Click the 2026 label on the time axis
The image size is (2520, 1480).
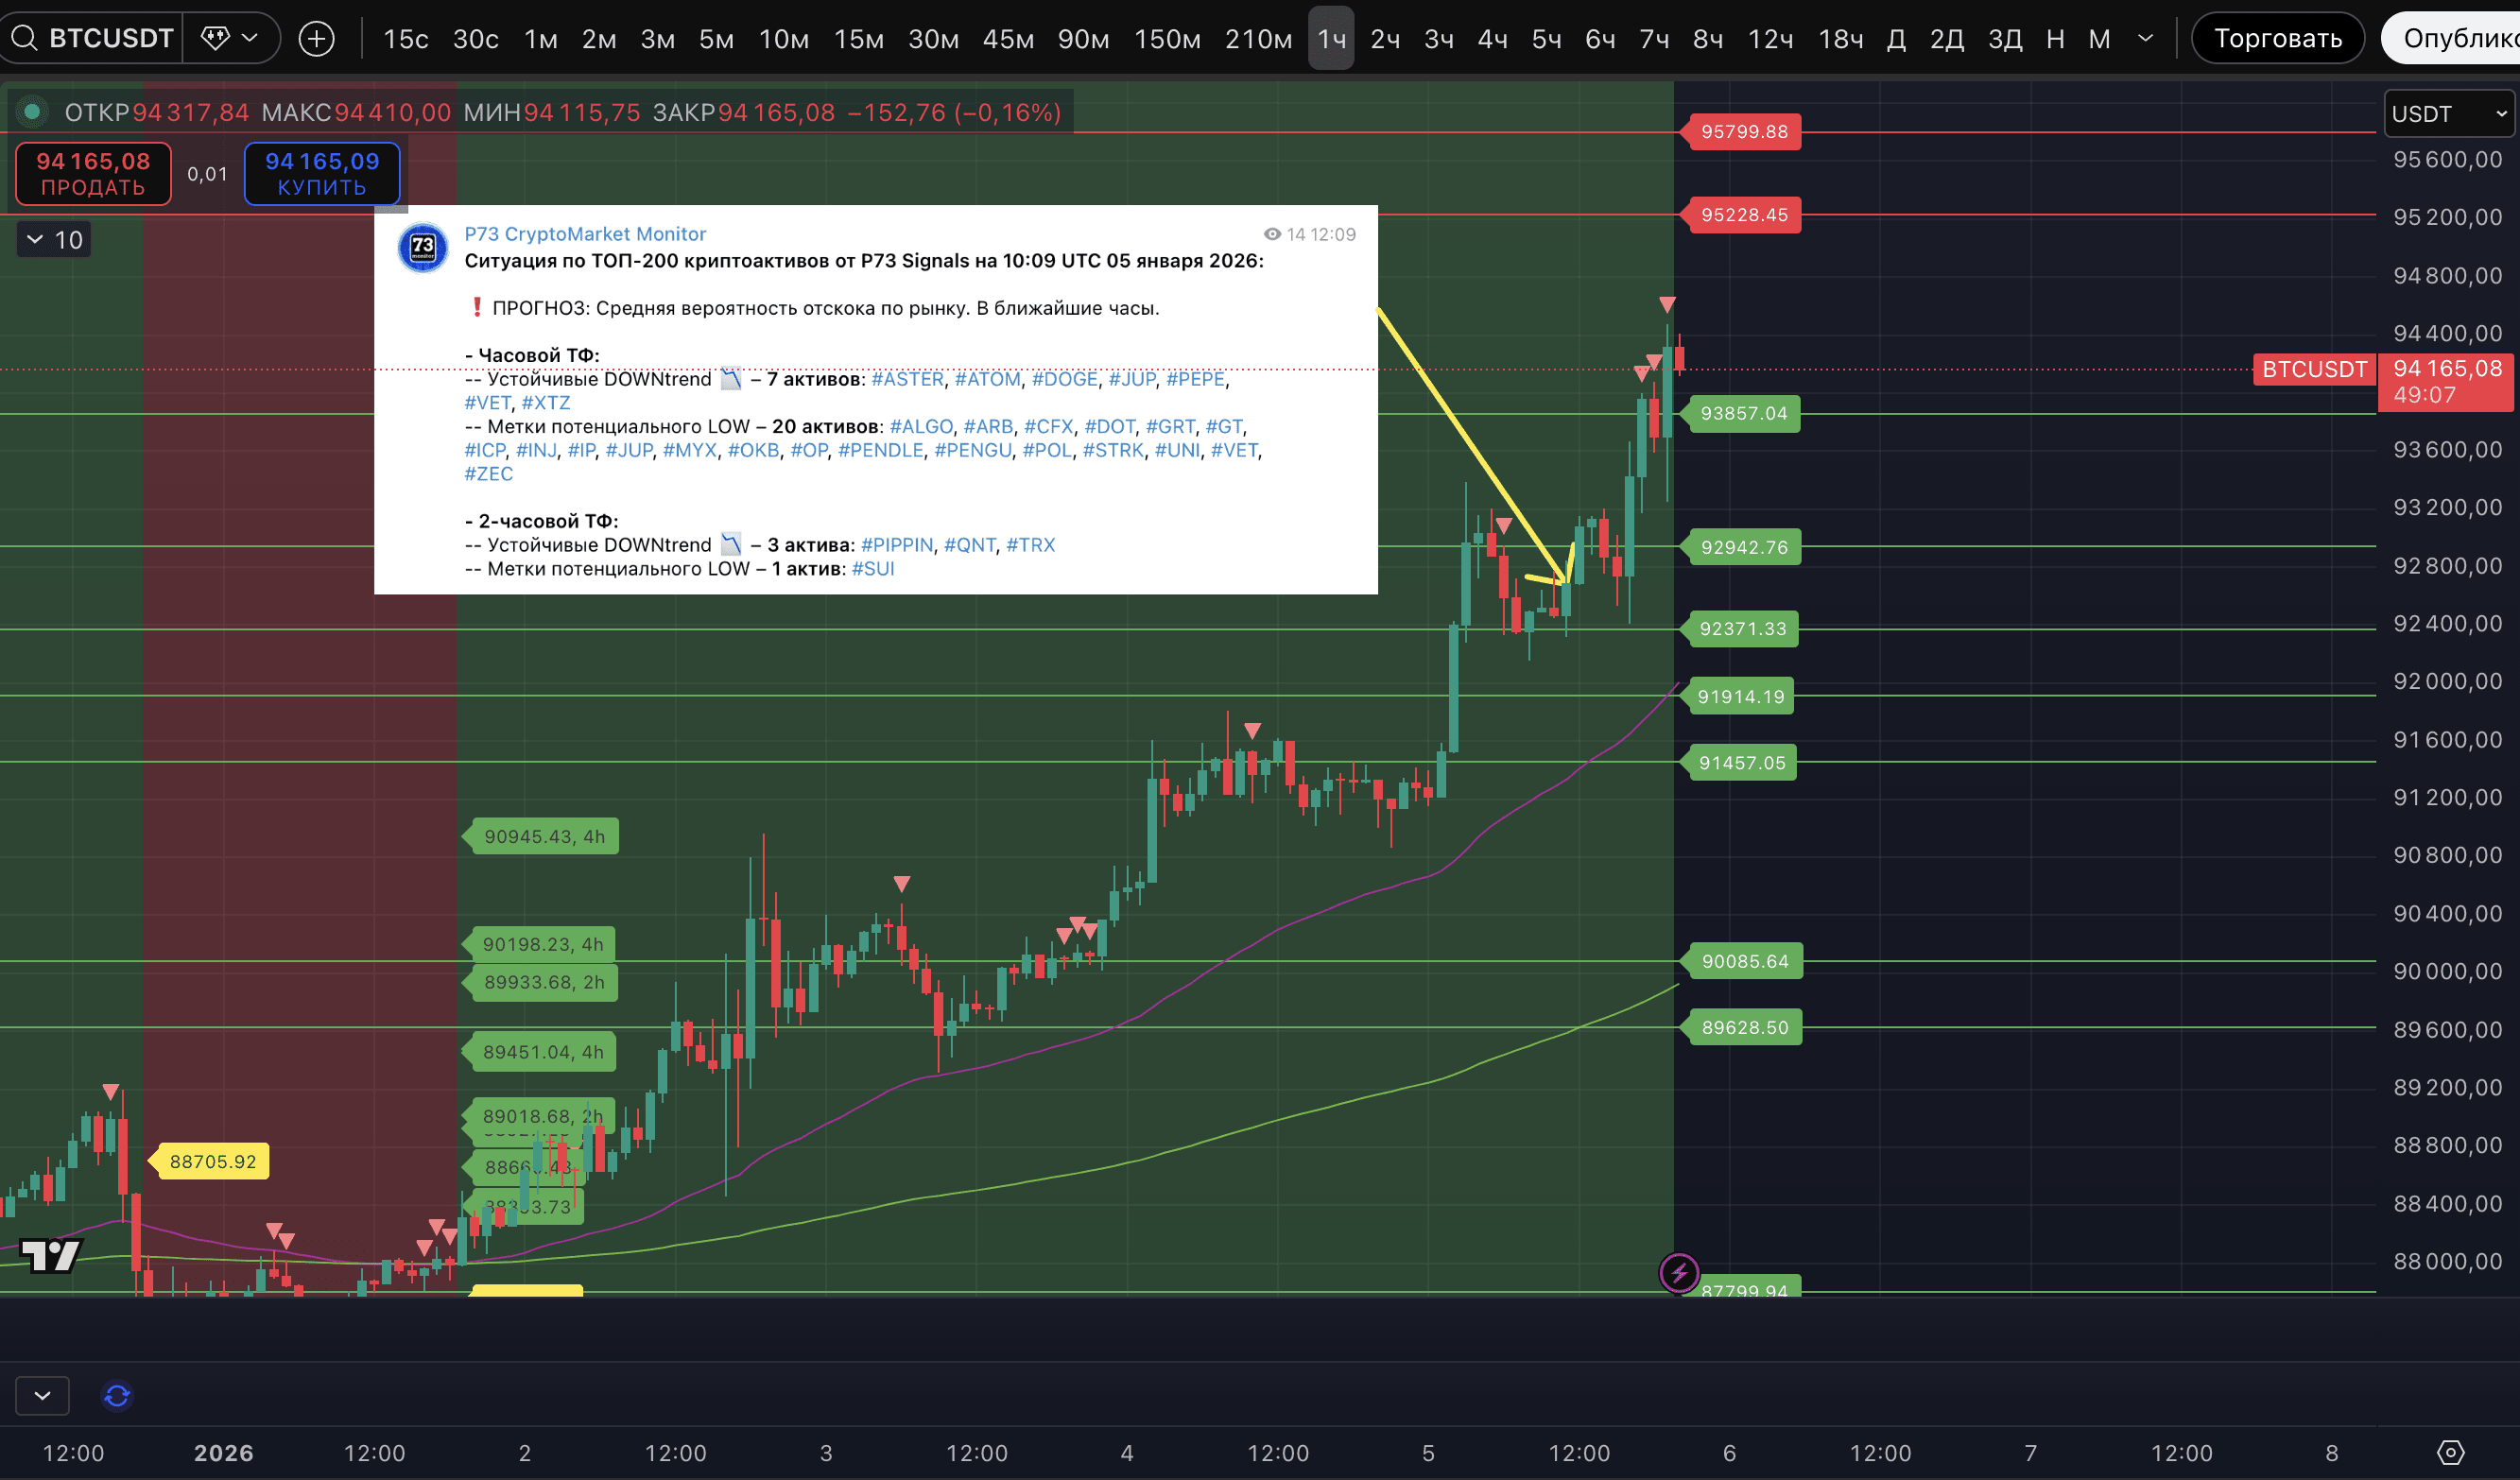click(x=223, y=1453)
